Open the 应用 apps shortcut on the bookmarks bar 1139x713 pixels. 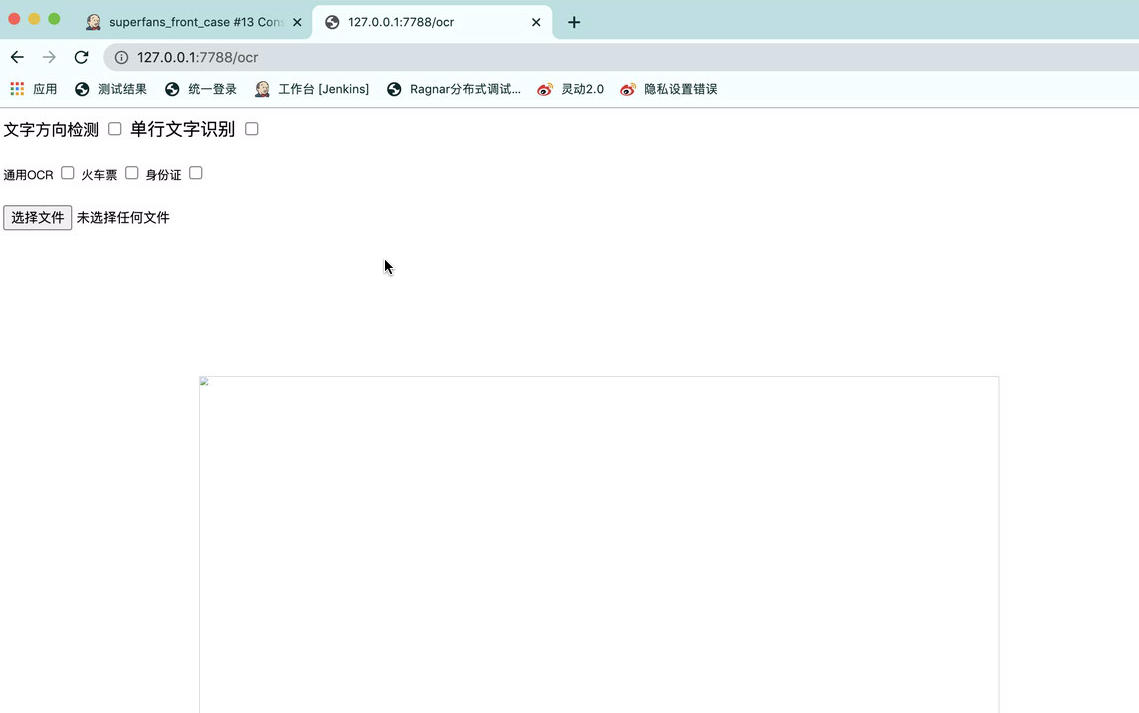click(33, 89)
